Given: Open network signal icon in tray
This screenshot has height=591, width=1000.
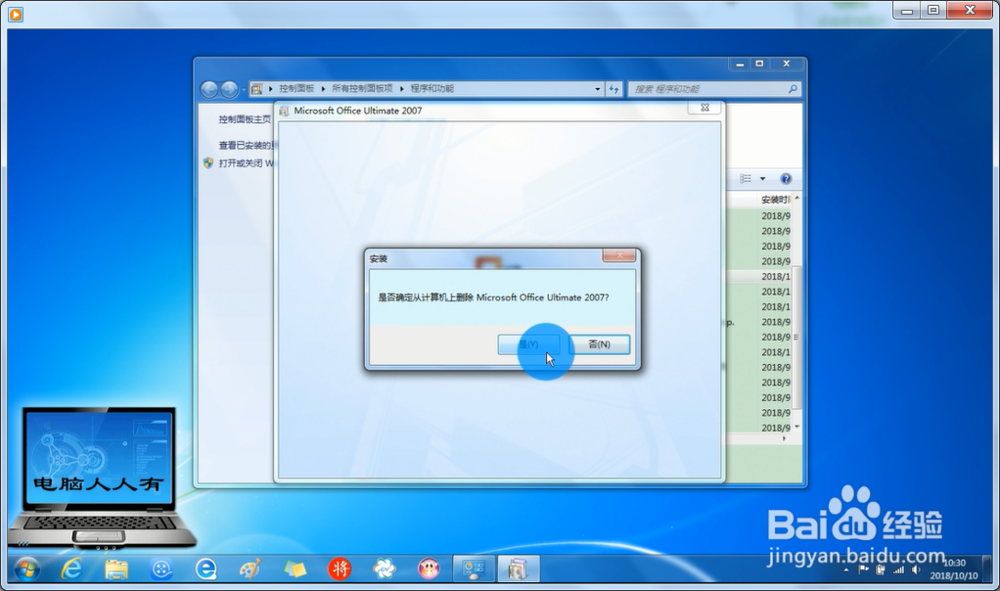Looking at the screenshot, I should [899, 569].
